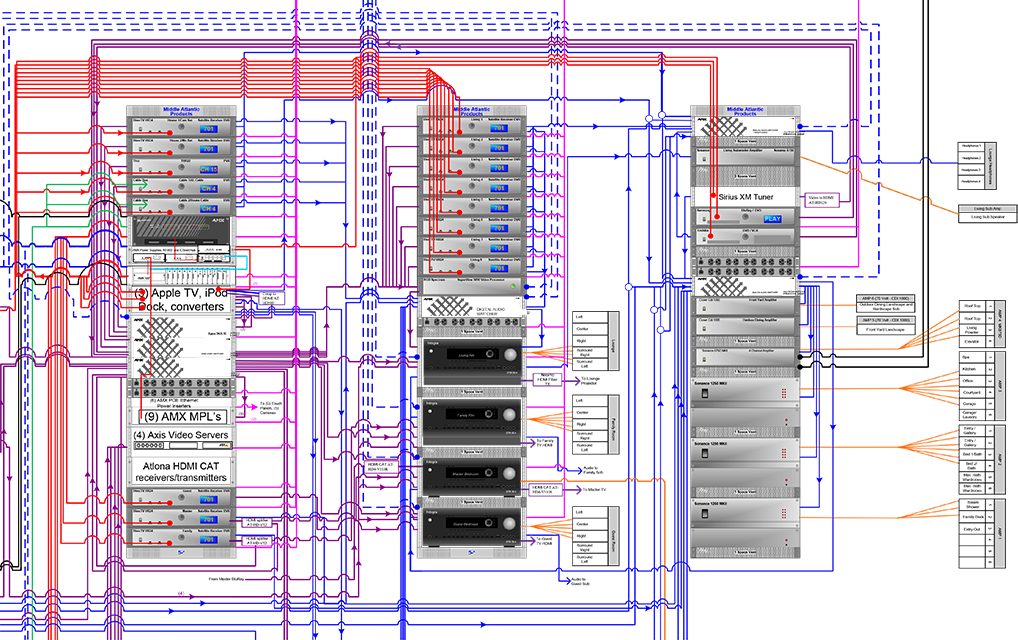Select the 701 display on the Family satellite receiver
This screenshot has width=1018, height=640.
pos(208,540)
